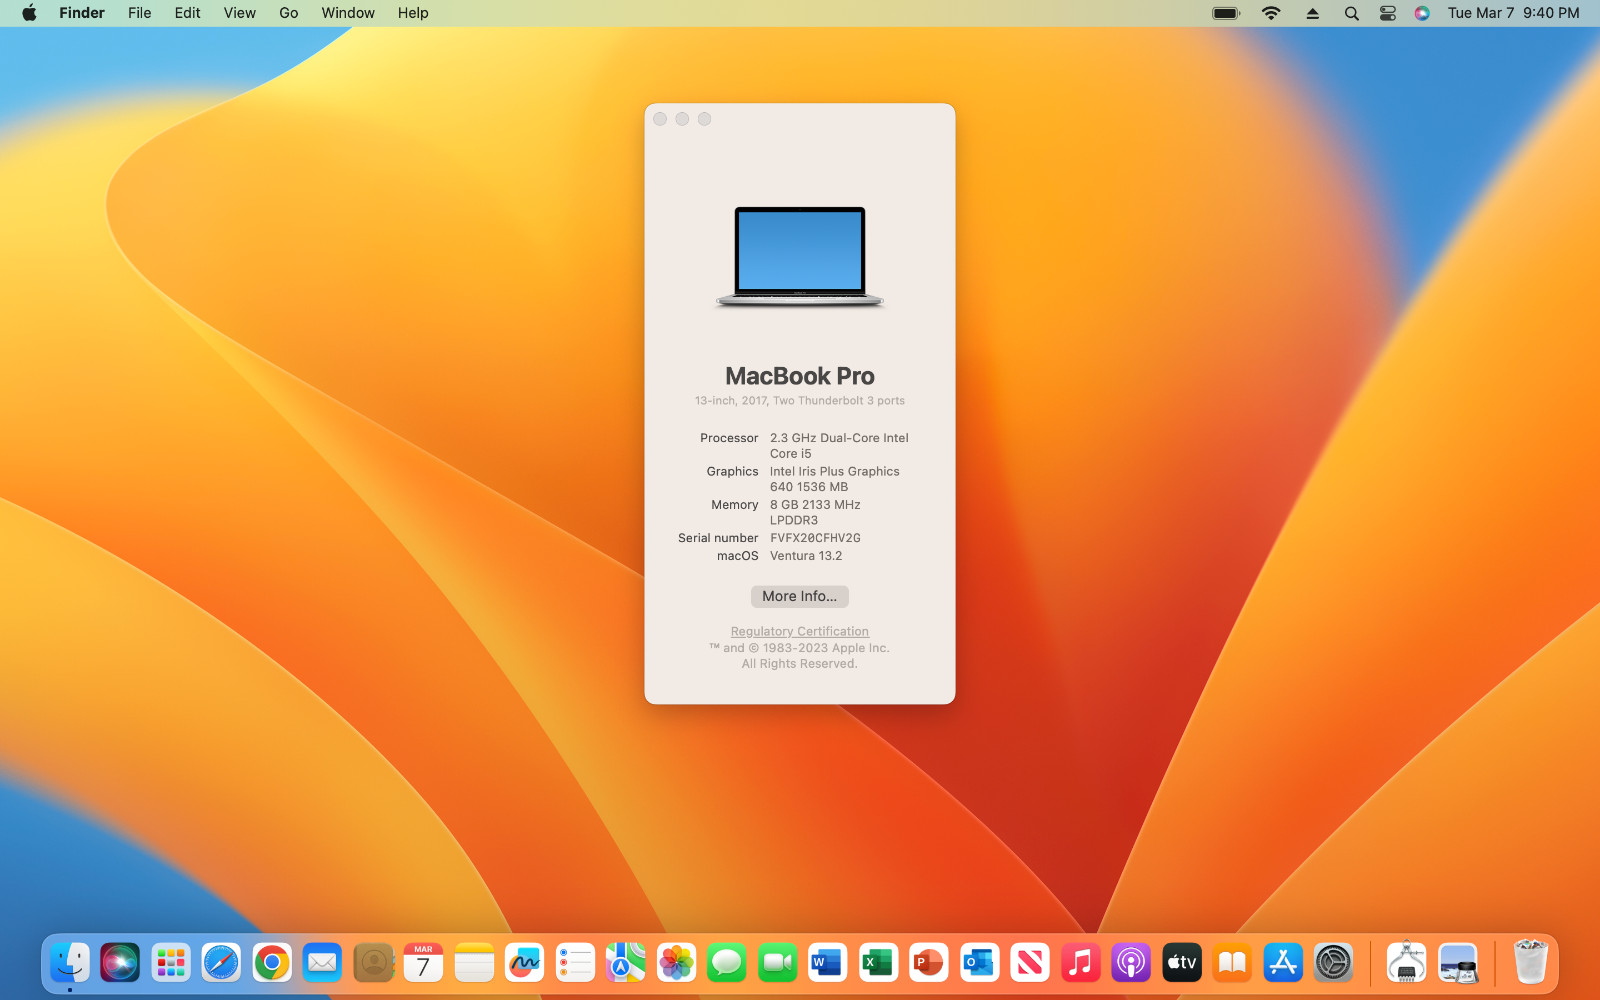1600x1000 pixels.
Task: Launch the Notes app
Action: 474,963
